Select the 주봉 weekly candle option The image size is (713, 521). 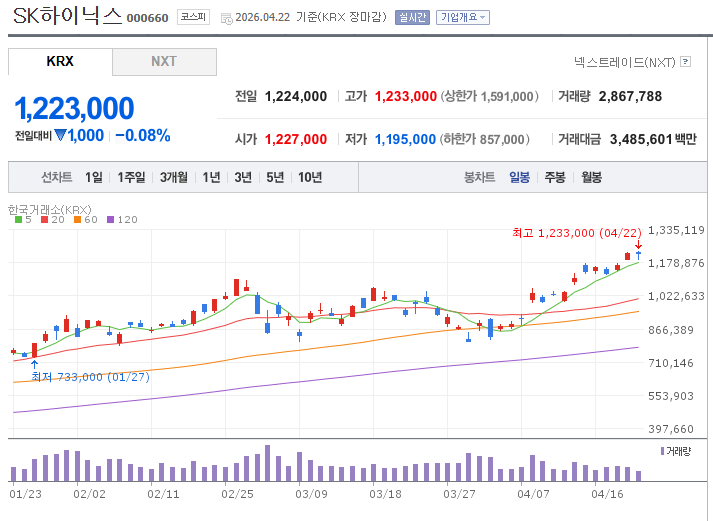pyautogui.click(x=555, y=177)
